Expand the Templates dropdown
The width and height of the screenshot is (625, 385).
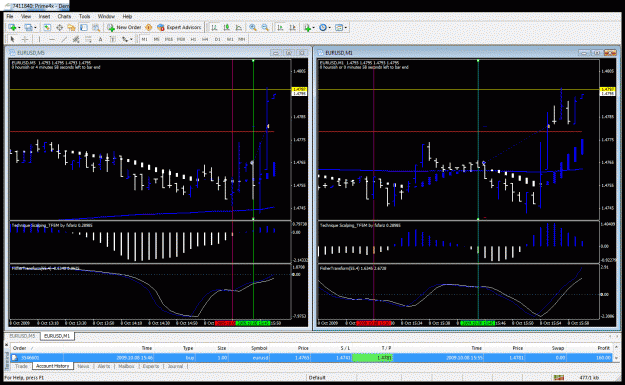click(341, 28)
